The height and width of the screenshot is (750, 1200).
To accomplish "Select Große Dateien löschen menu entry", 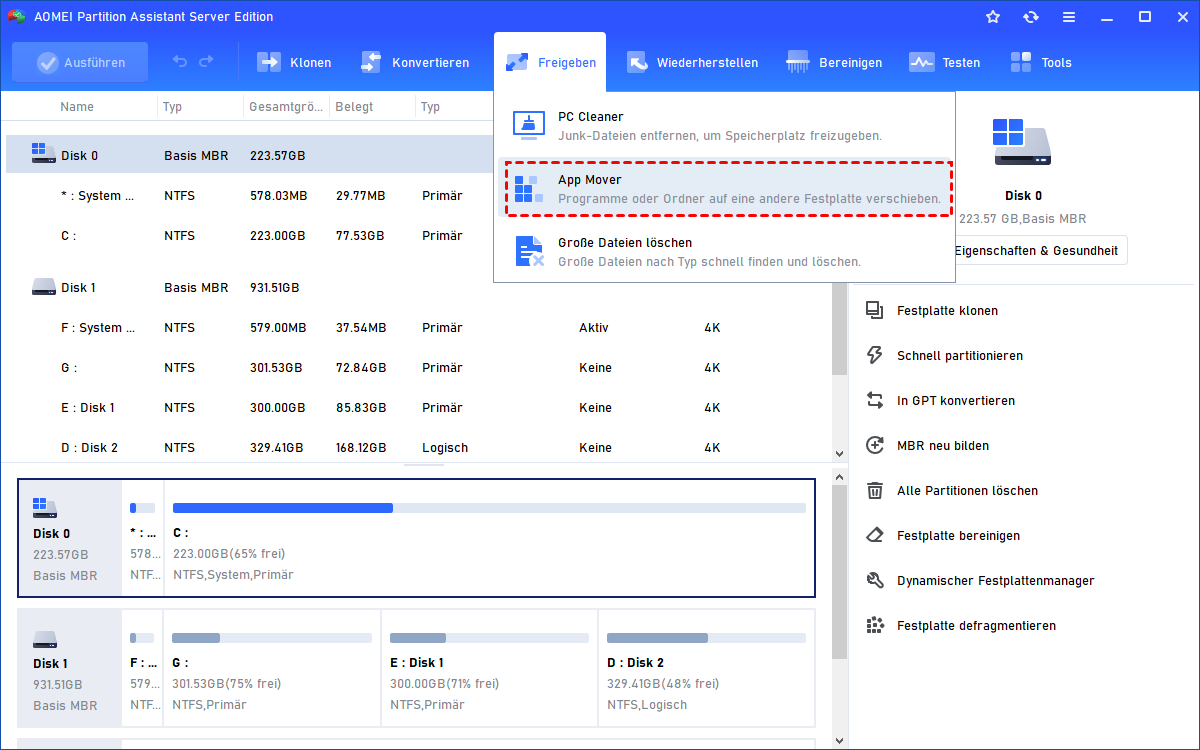I will click(725, 251).
